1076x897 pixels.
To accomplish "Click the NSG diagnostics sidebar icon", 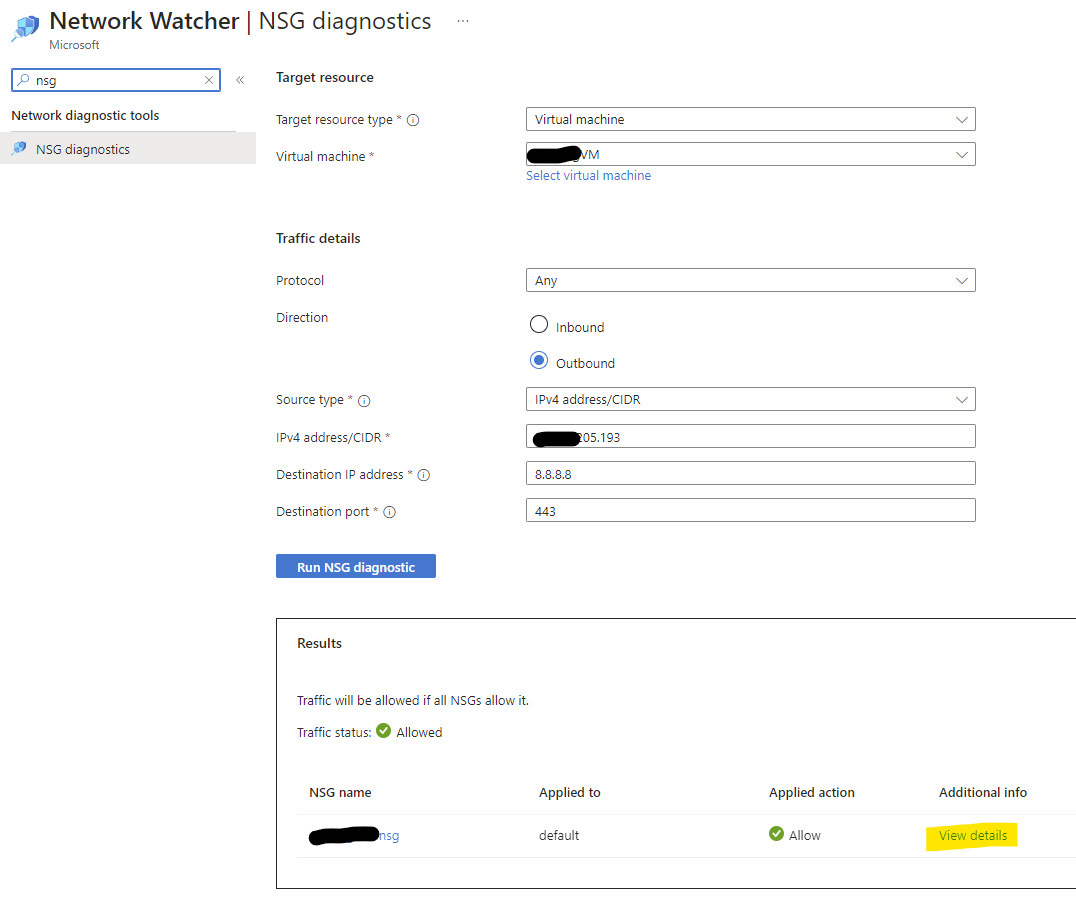I will 20,148.
